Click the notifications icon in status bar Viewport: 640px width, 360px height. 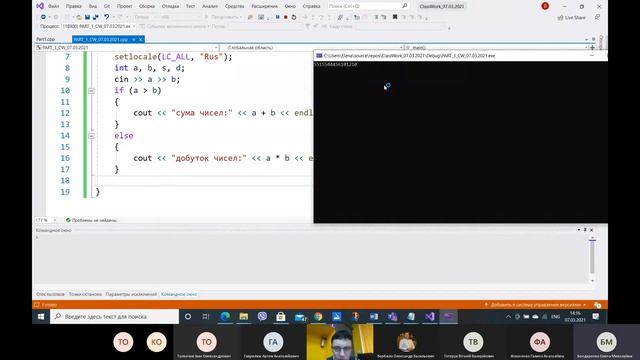[x=598, y=305]
